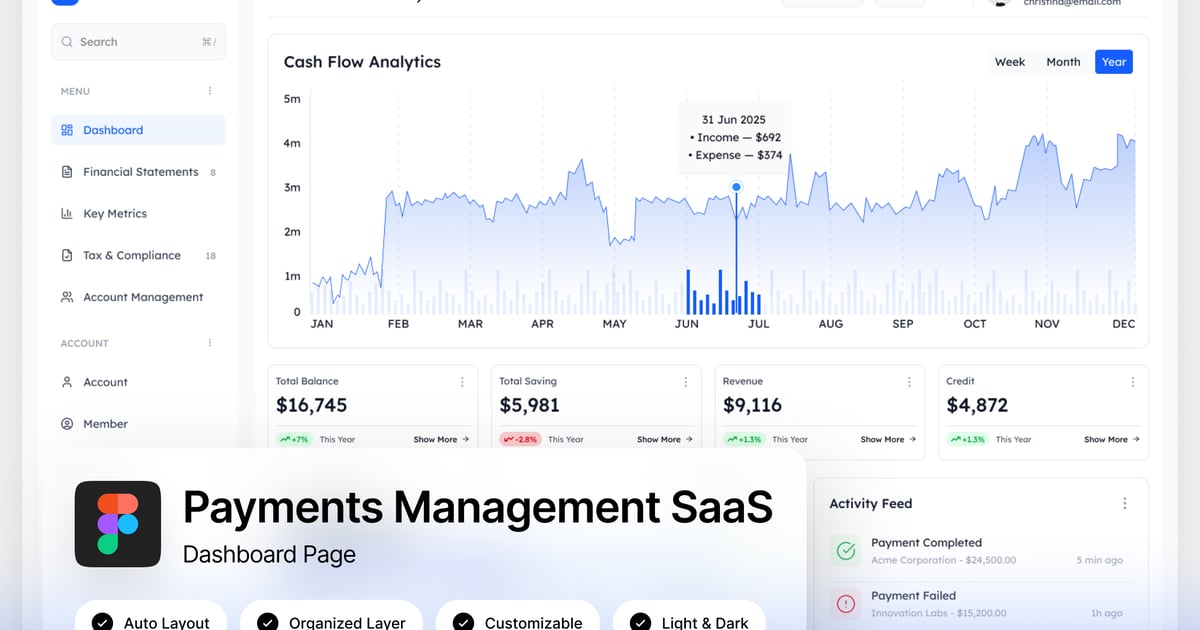Check the Organized Layer checkmark

[x=266, y=621]
